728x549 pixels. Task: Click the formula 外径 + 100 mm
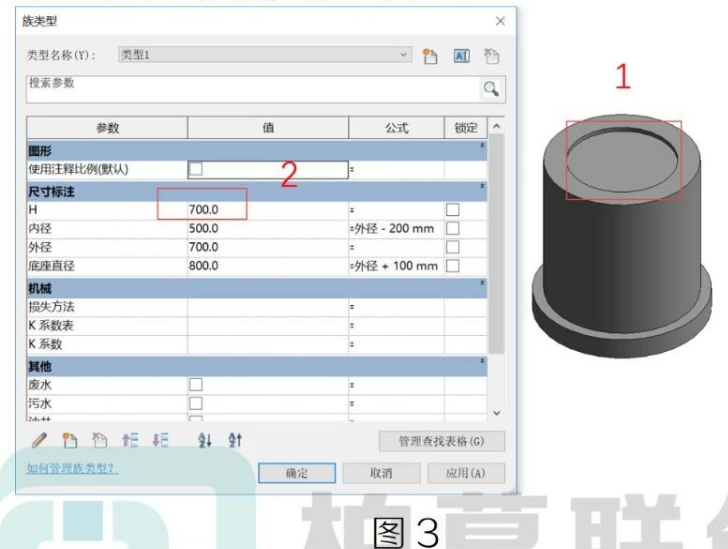click(396, 266)
